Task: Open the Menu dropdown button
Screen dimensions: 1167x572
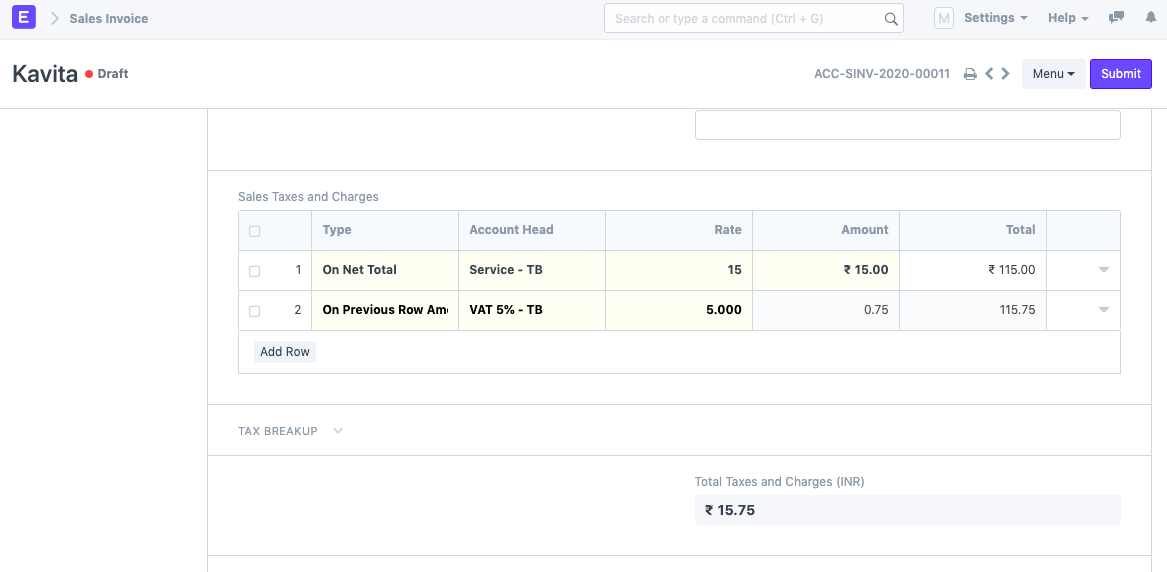Action: pos(1053,74)
